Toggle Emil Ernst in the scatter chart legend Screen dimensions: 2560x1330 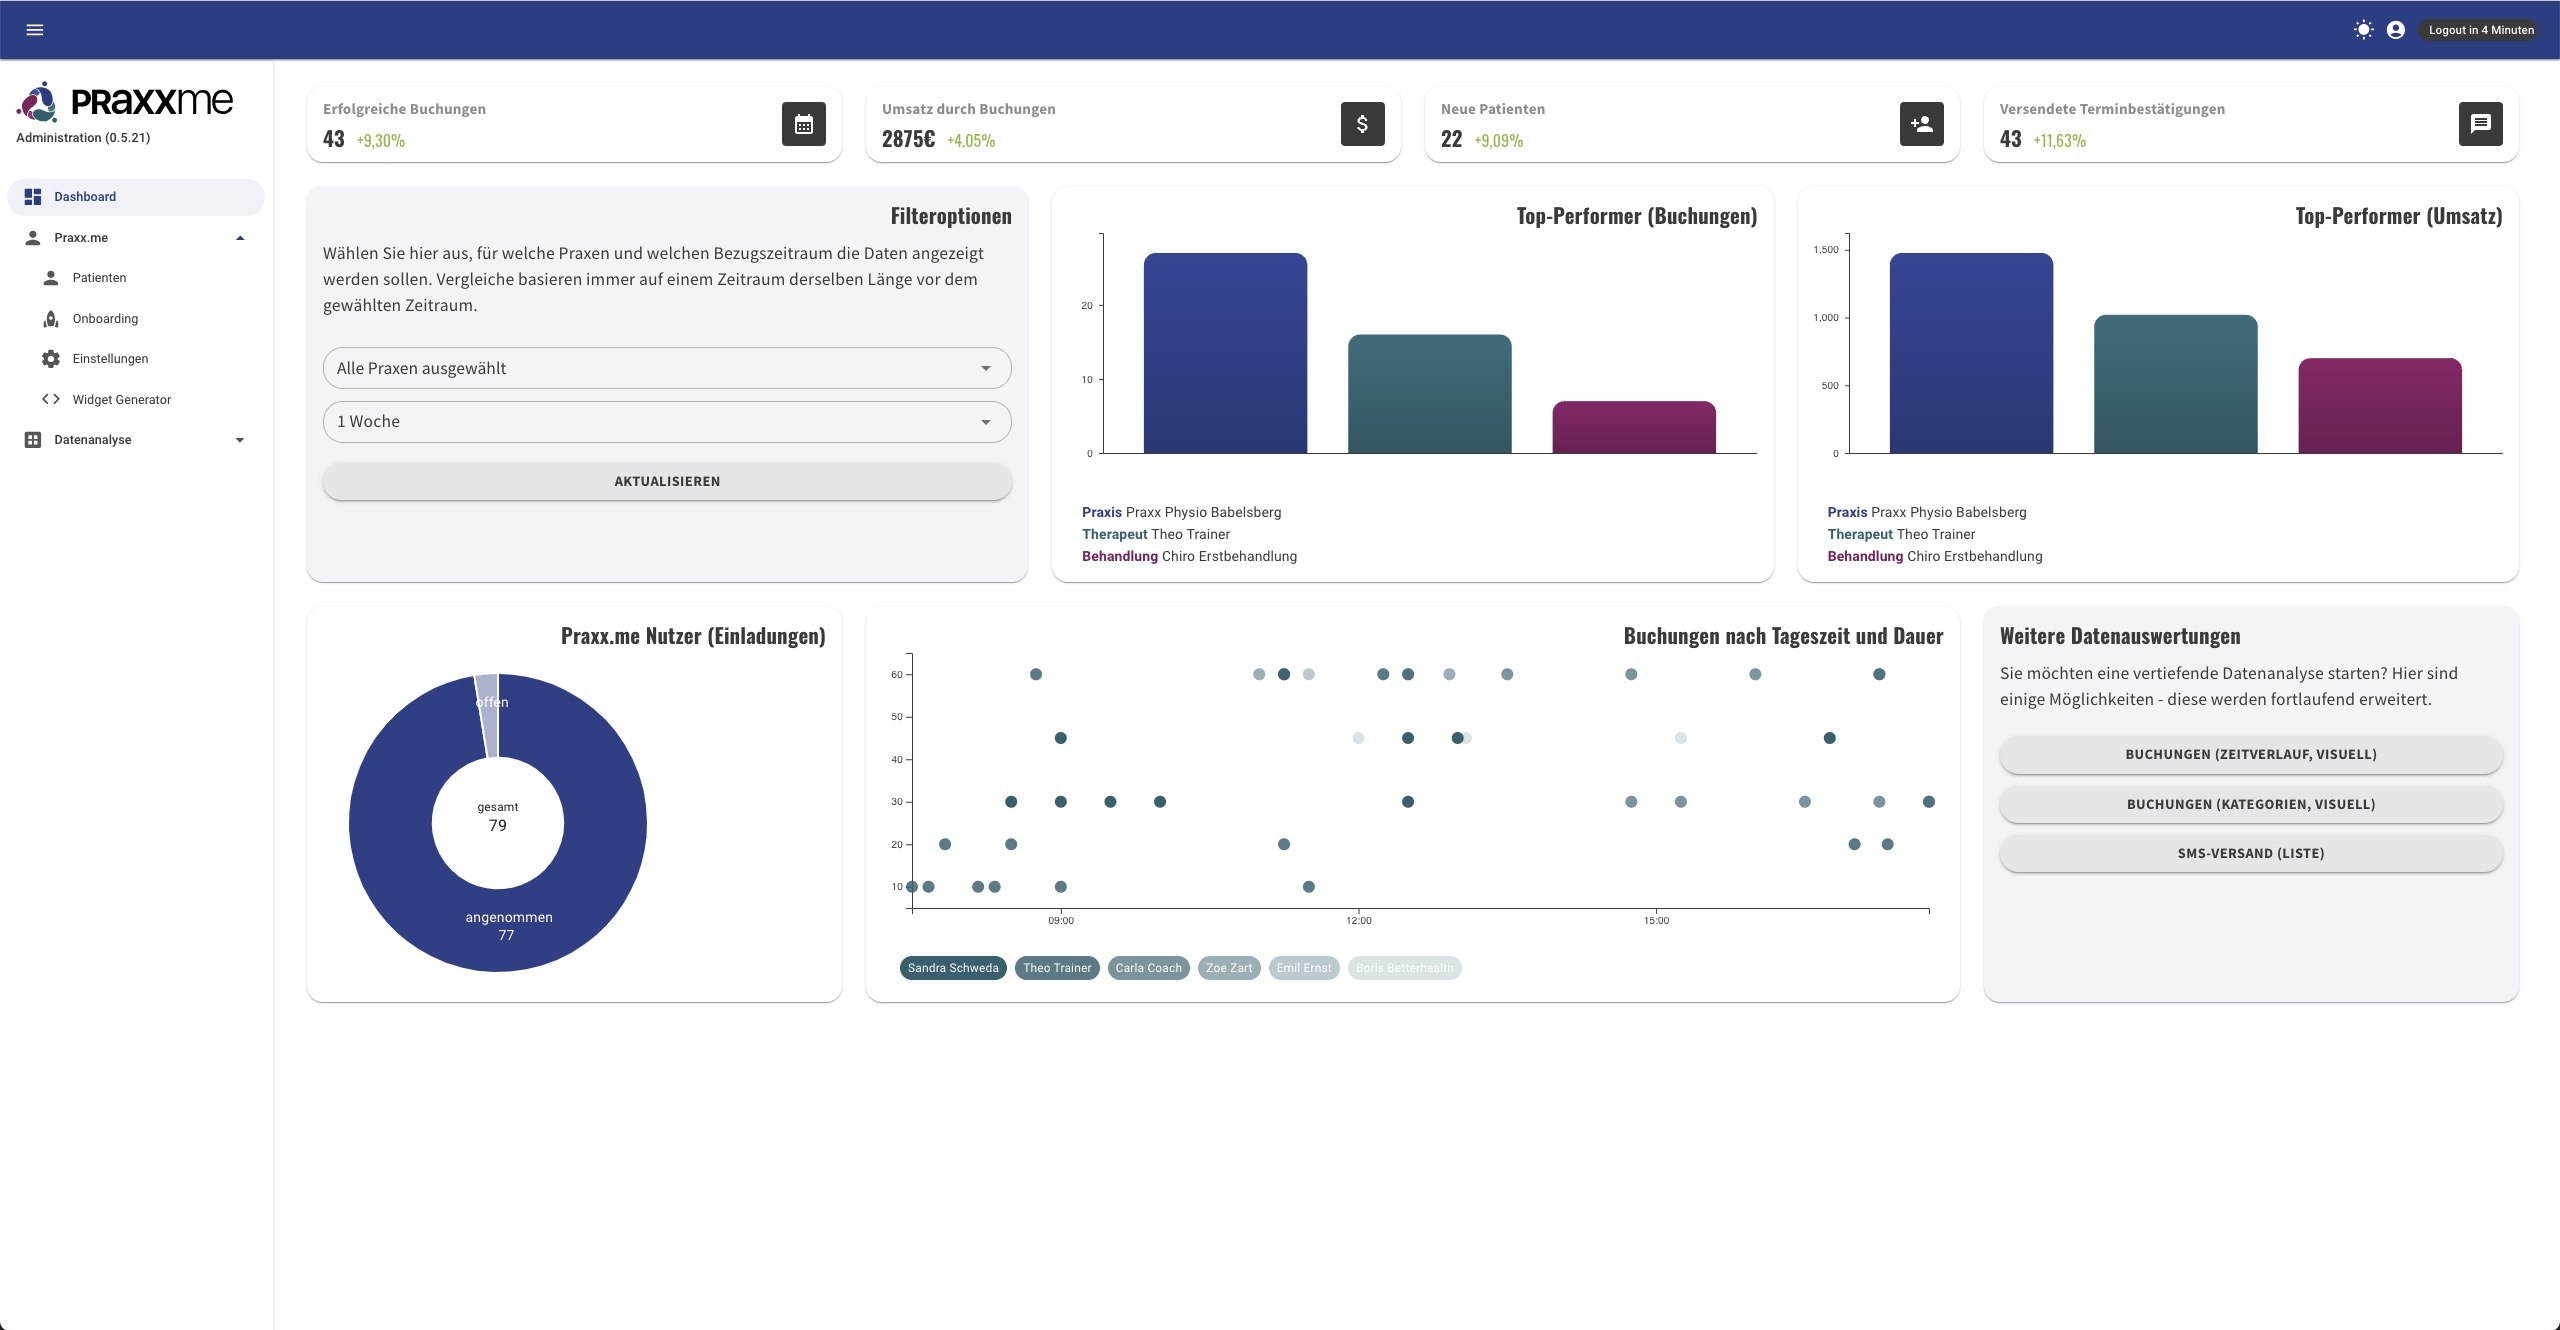1303,967
